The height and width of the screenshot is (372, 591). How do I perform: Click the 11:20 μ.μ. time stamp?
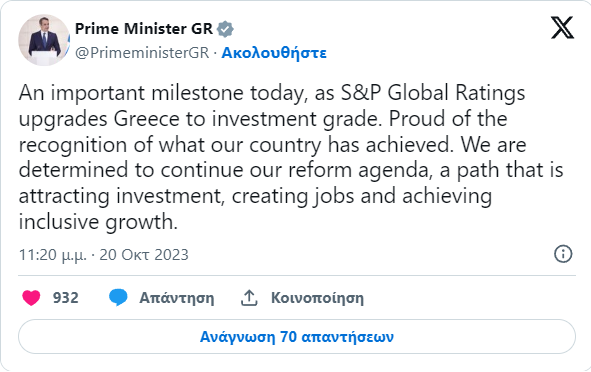[x=53, y=255]
